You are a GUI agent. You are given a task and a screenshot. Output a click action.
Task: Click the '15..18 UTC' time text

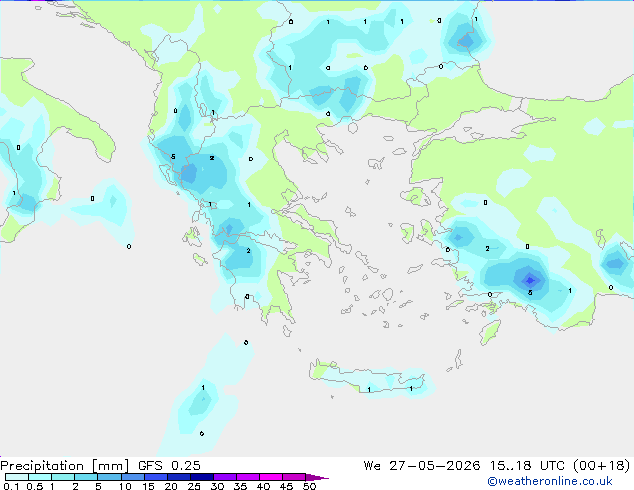(527, 466)
